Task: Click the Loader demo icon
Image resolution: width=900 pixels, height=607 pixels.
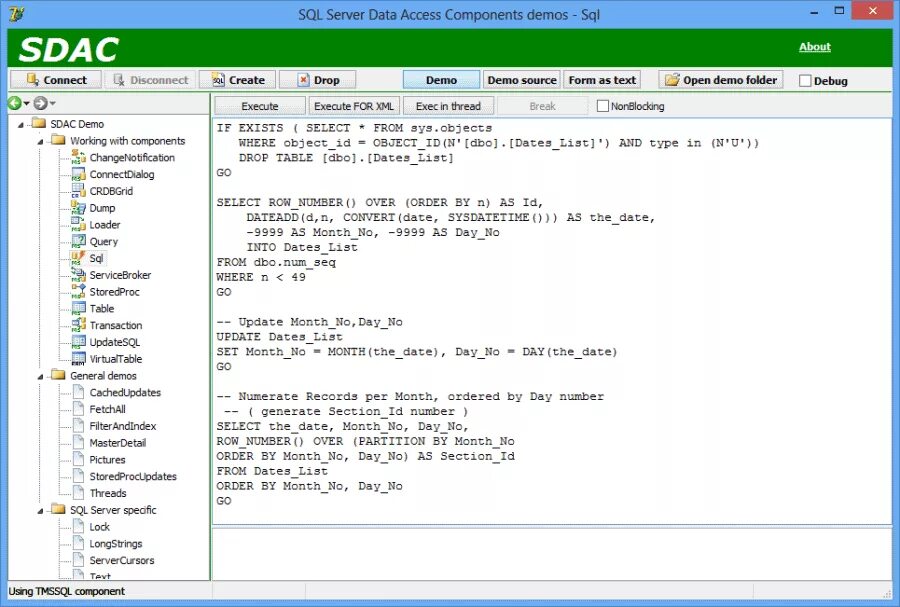Action: 79,224
